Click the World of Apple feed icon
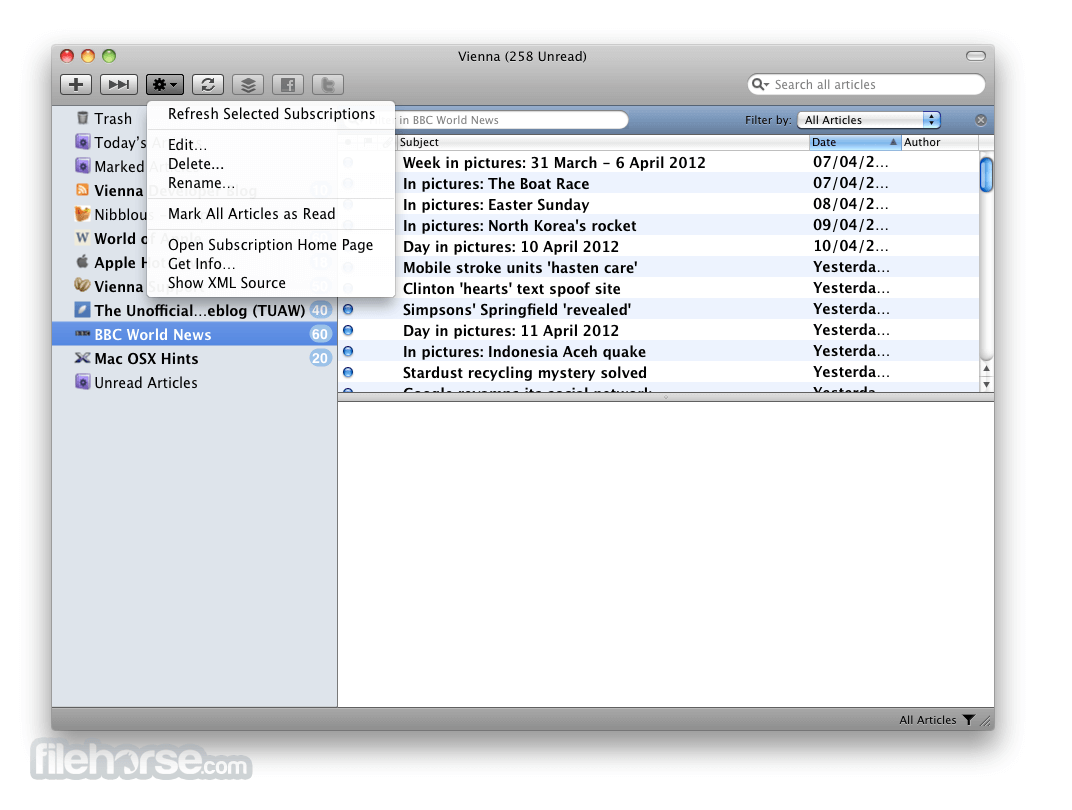The width and height of the screenshot is (1072, 810). [83, 238]
